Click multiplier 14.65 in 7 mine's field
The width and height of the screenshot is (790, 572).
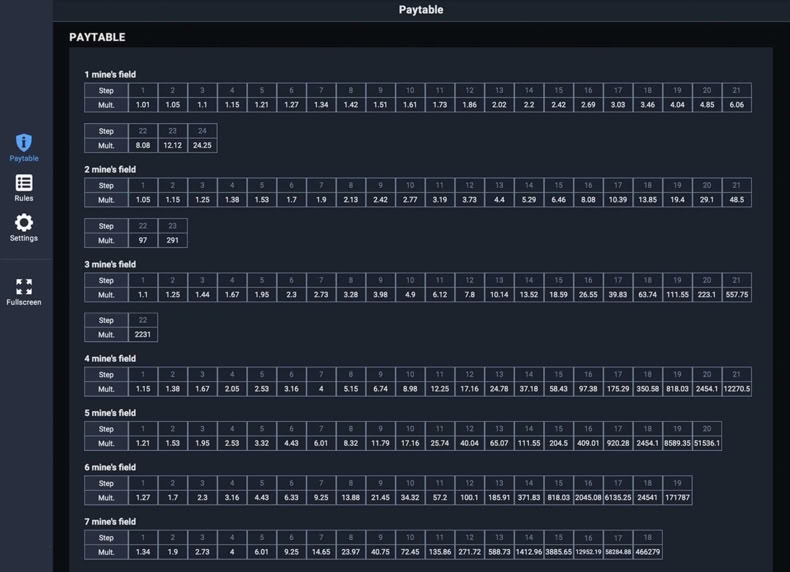pyautogui.click(x=321, y=552)
